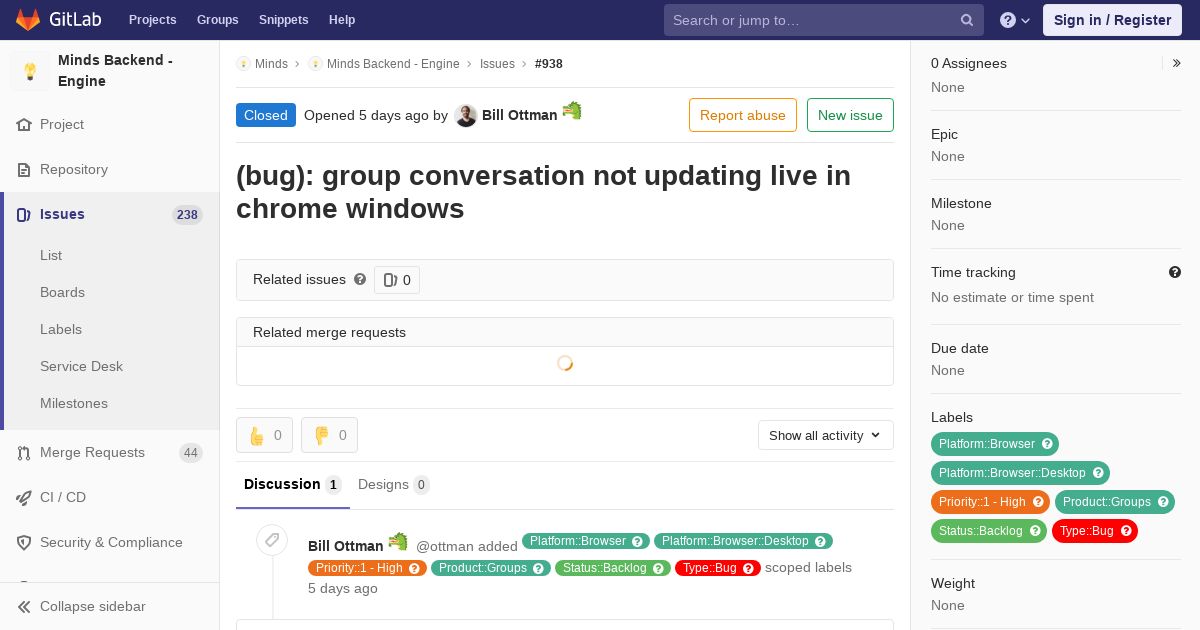Click the label tag icon in activity timeline
The width and height of the screenshot is (1200, 630).
point(271,540)
